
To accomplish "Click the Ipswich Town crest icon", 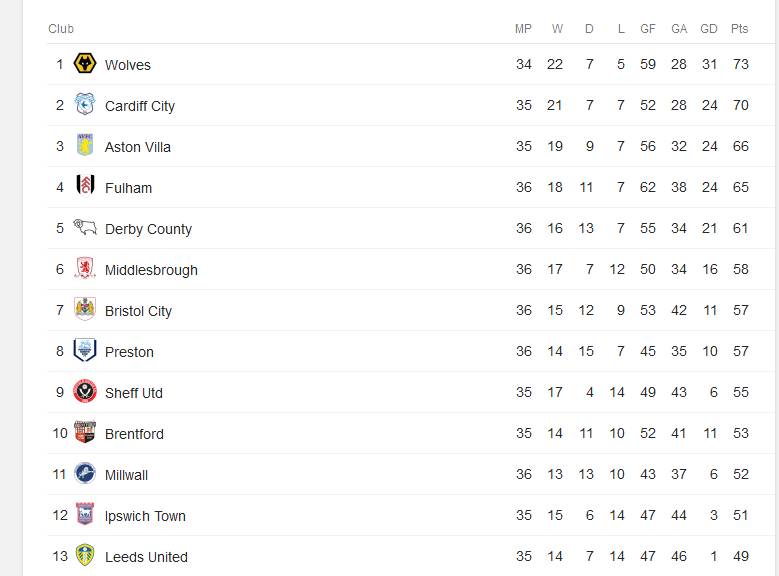I will click(x=85, y=515).
